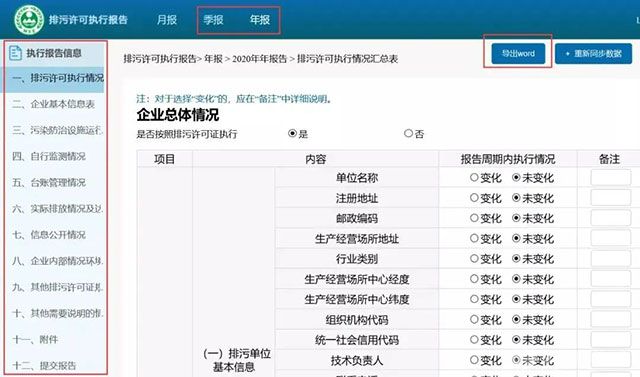Image resolution: width=640 pixels, height=377 pixels.
Task: Open 五、台账管理情况 in sidebar
Action: 49,182
